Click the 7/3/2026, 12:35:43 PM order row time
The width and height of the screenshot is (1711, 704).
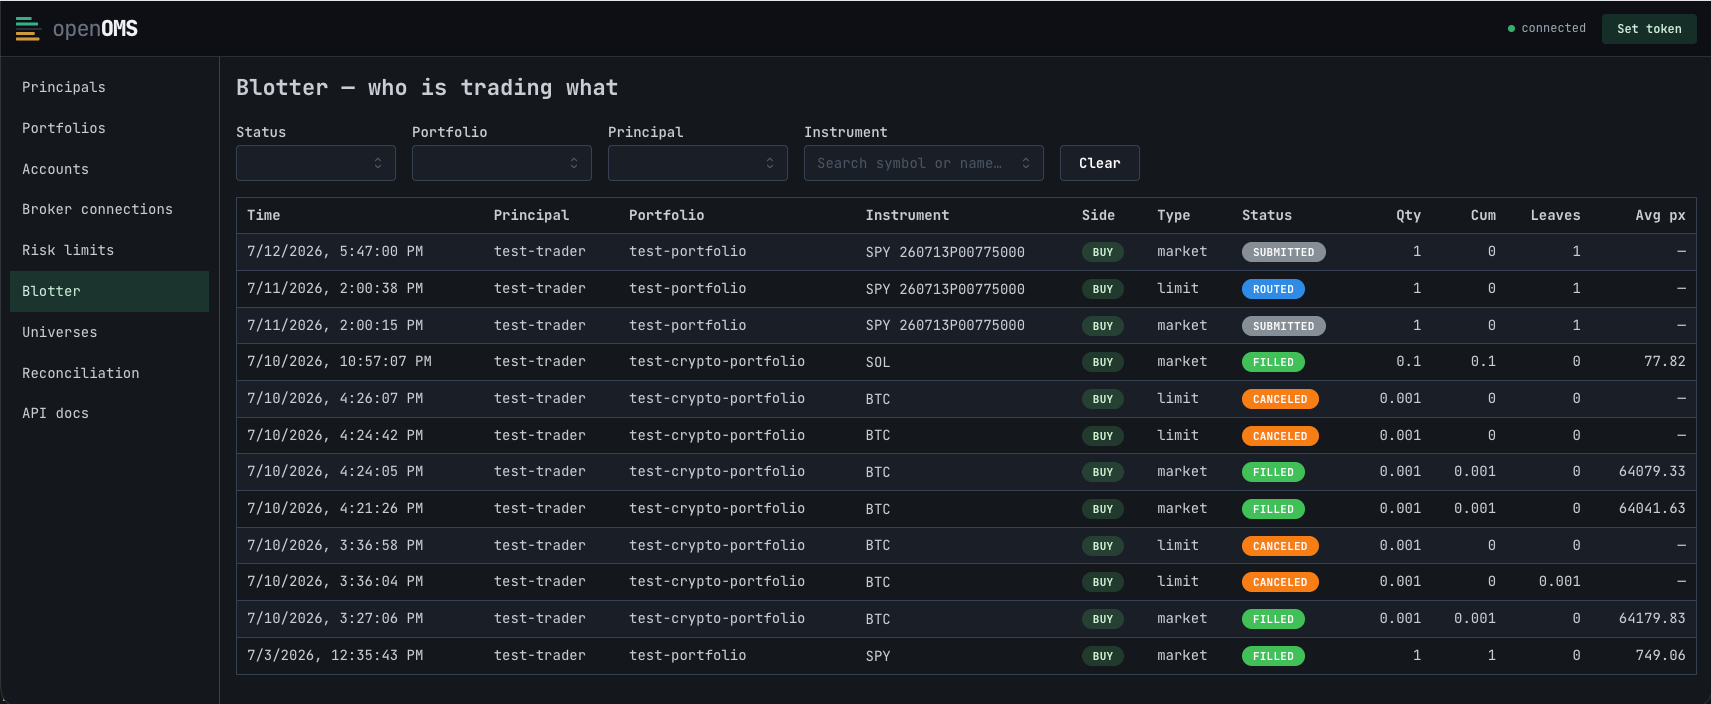[x=335, y=655]
